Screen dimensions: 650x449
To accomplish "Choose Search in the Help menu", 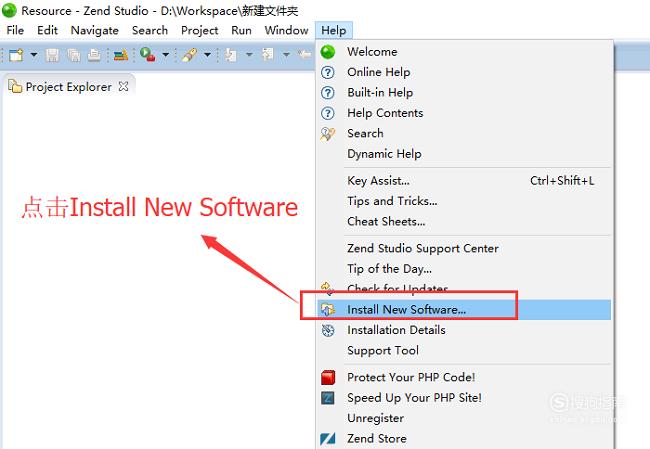I will point(463,133).
